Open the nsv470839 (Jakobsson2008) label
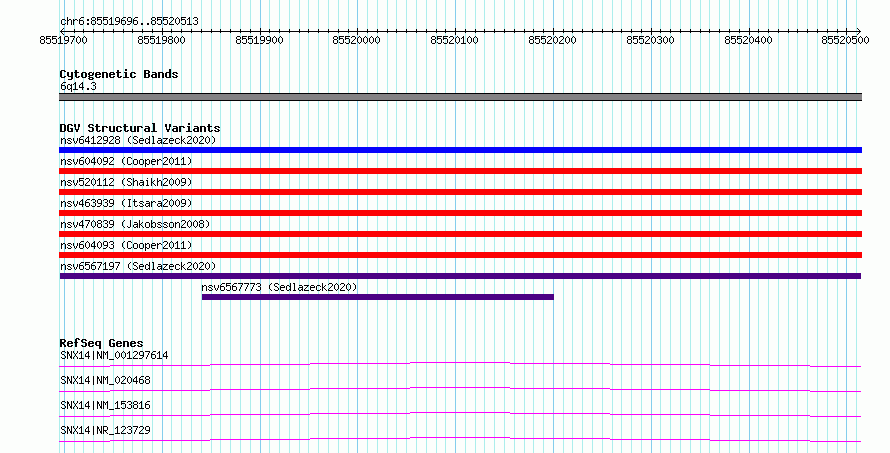The image size is (890, 453). tap(135, 224)
